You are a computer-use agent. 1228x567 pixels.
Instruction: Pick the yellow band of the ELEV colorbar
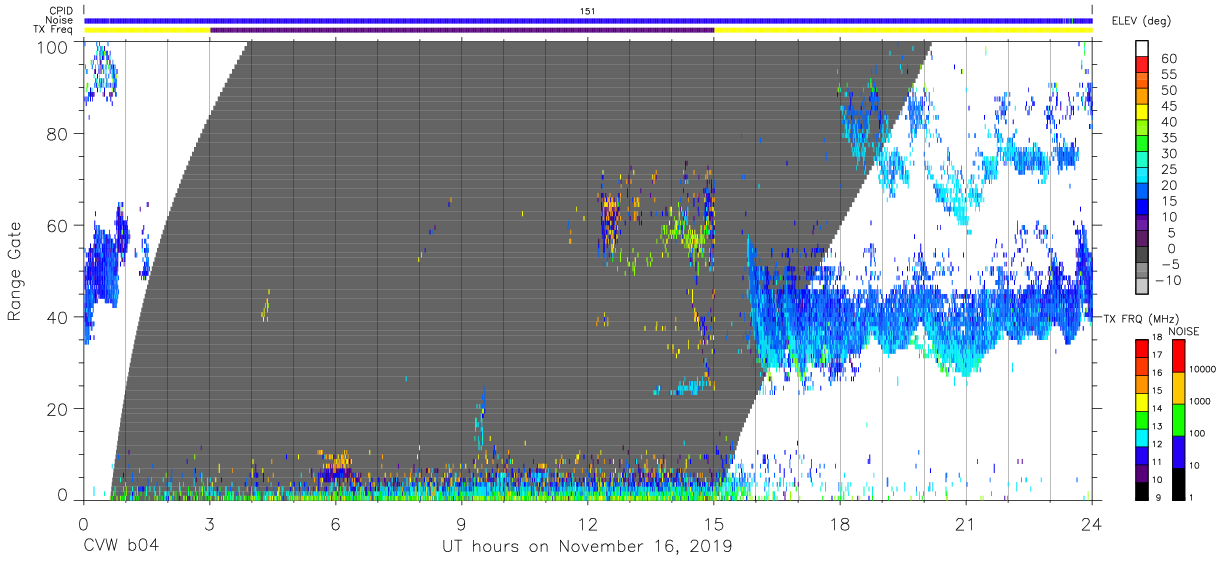point(1143,114)
